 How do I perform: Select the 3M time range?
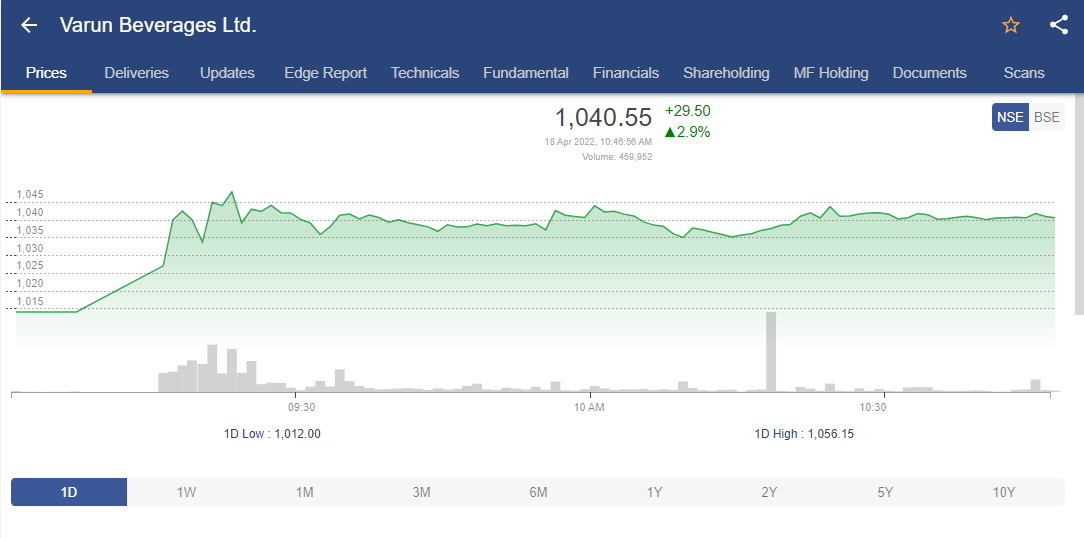pos(421,492)
